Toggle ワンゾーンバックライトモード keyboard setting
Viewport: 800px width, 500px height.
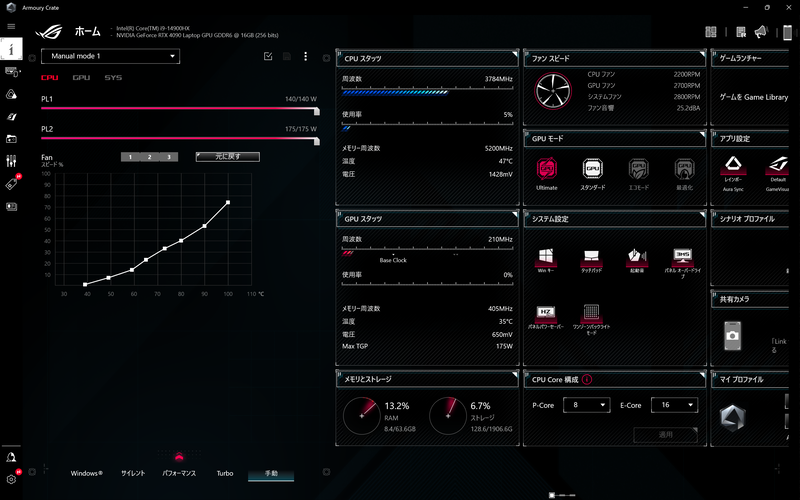click(x=591, y=313)
